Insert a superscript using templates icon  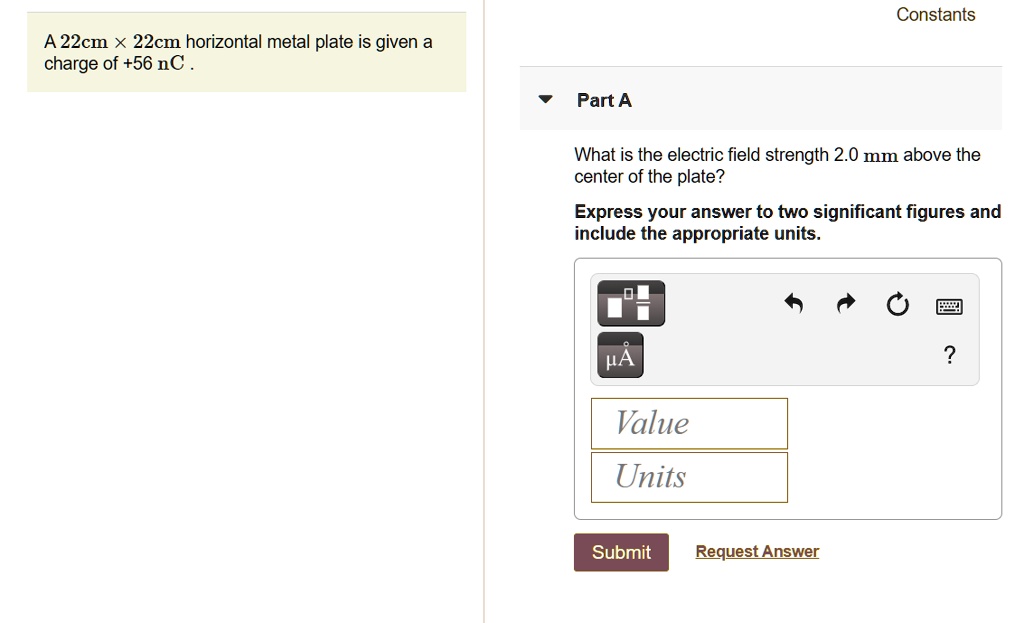point(631,303)
